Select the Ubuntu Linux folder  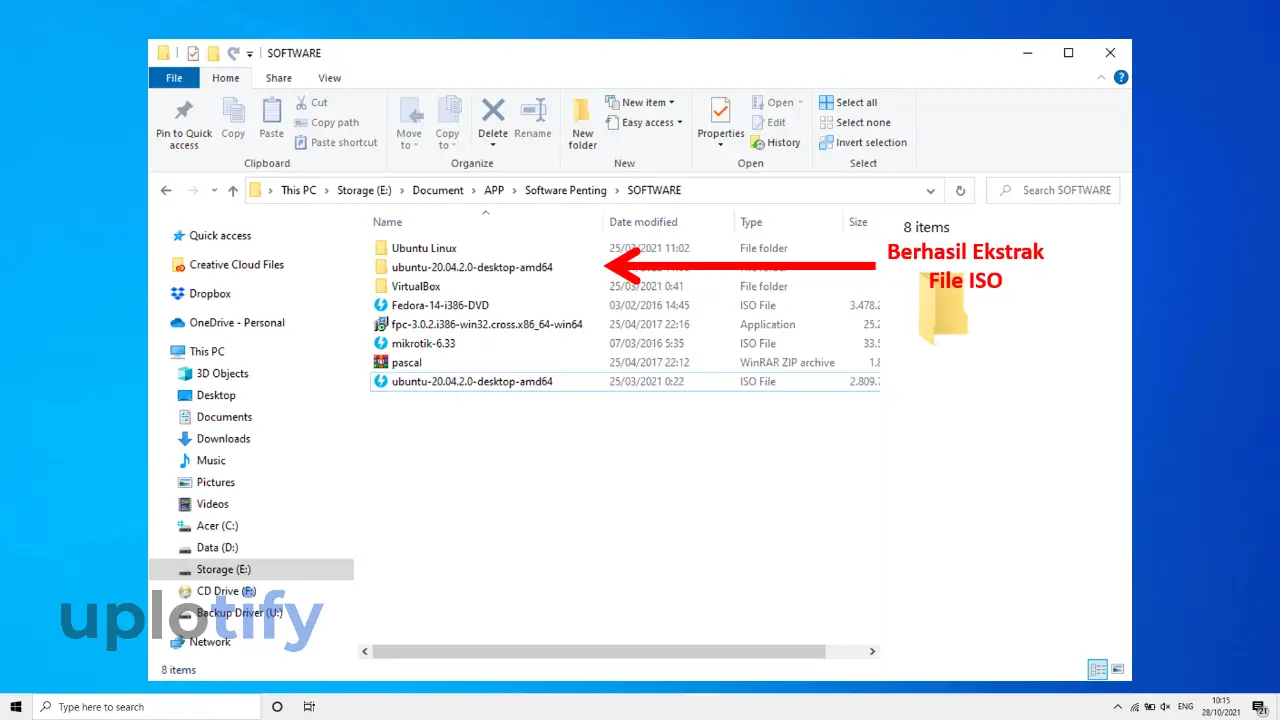(x=424, y=248)
